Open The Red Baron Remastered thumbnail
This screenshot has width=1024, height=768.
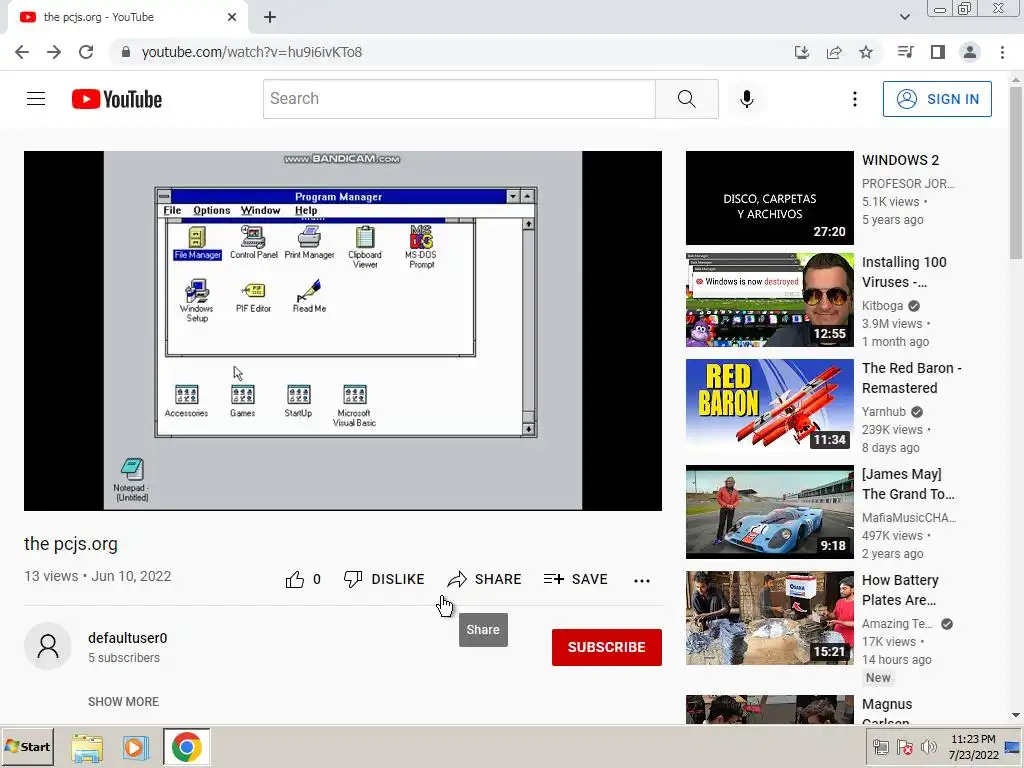point(769,406)
